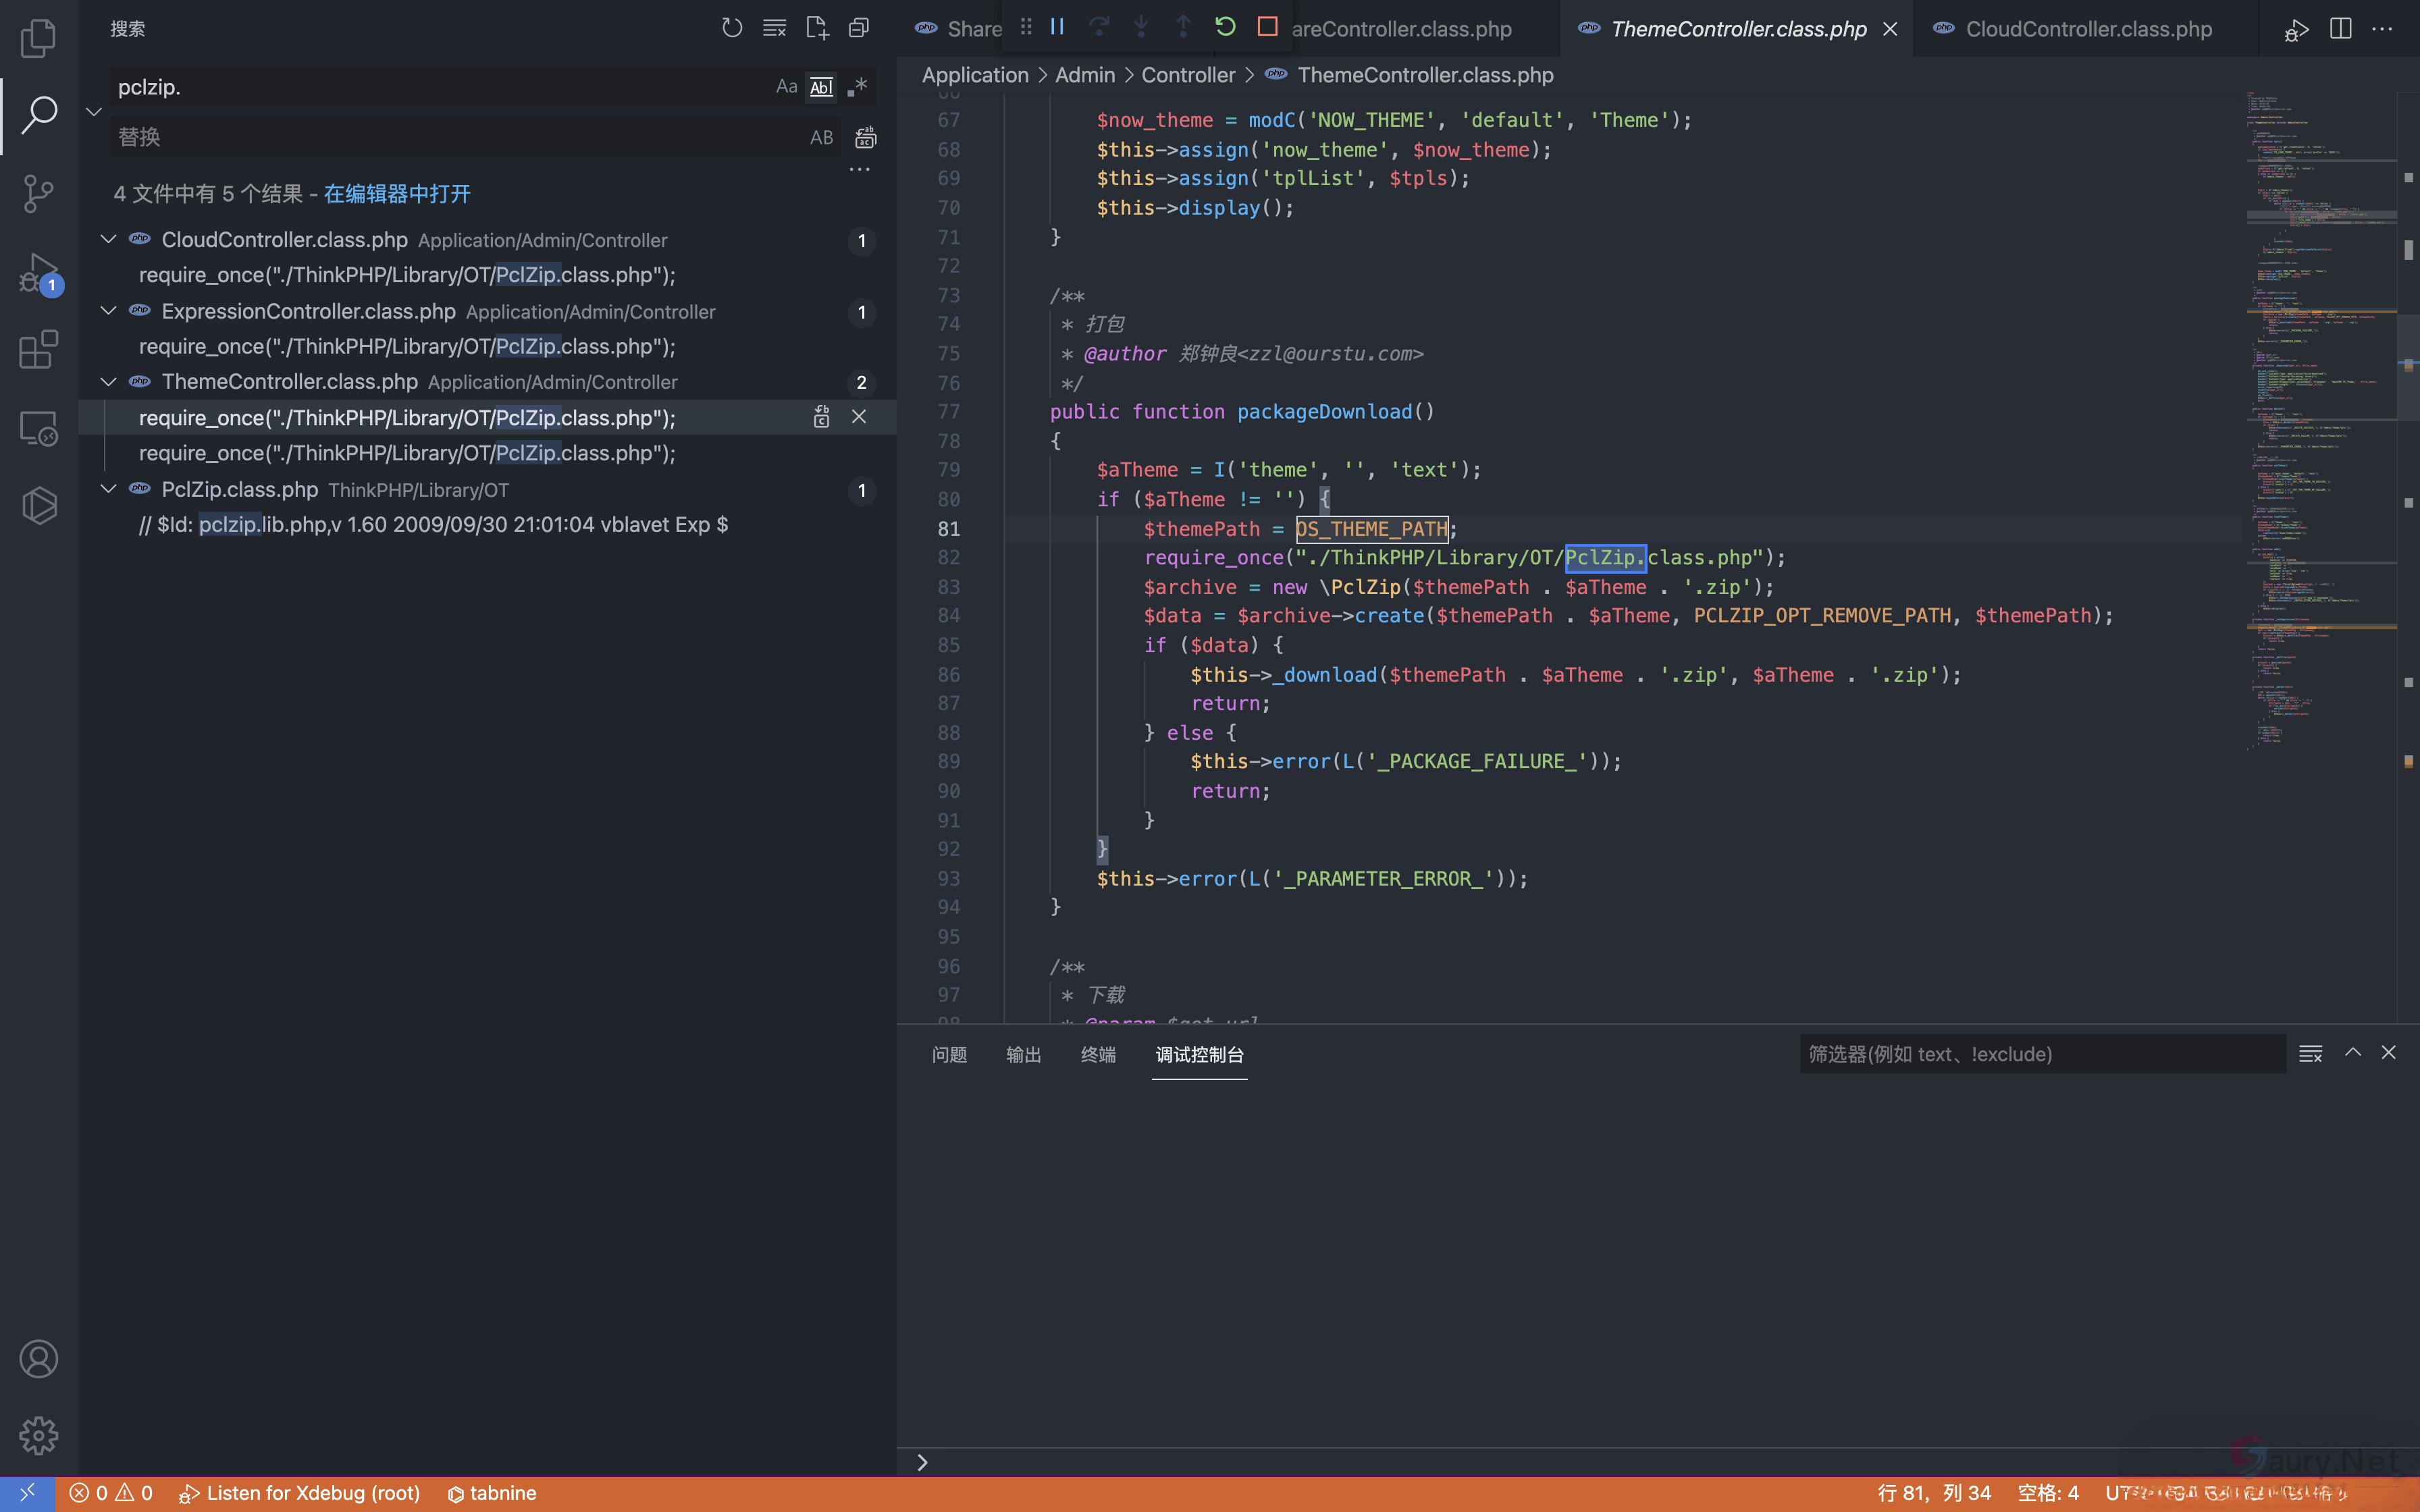2420x1512 pixels.
Task: Open the Source Control view
Action: pos(38,193)
